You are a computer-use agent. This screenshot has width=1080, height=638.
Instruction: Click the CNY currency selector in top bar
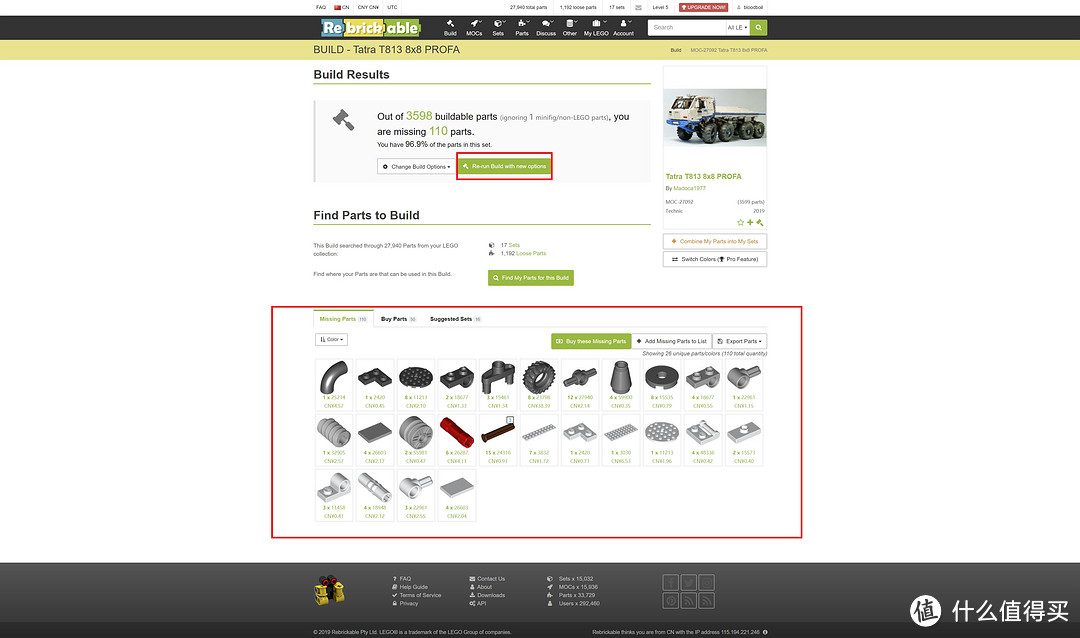[368, 8]
